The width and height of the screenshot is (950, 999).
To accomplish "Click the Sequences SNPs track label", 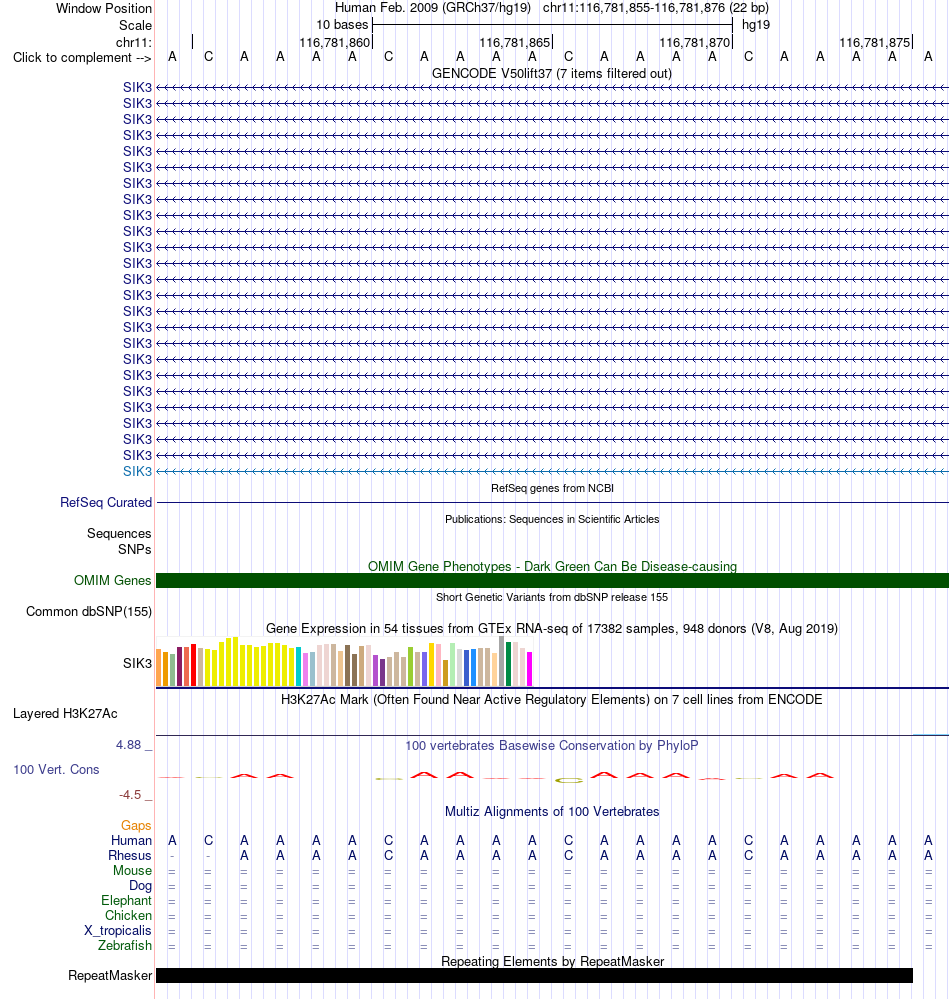I will pos(119,541).
